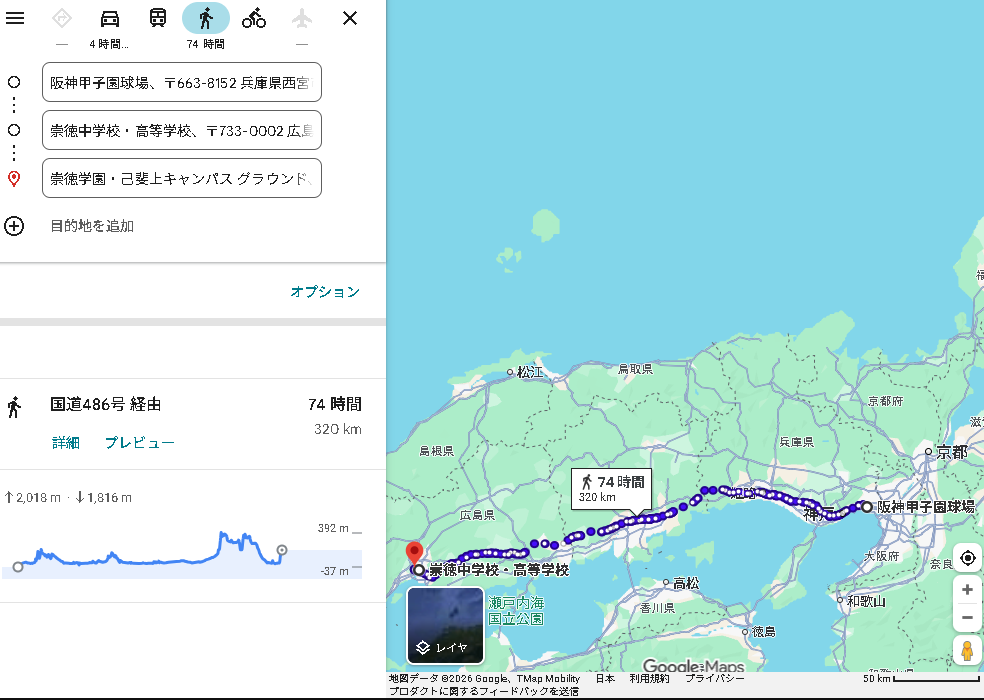
Task: Click the Street View pegman icon
Action: [967, 651]
